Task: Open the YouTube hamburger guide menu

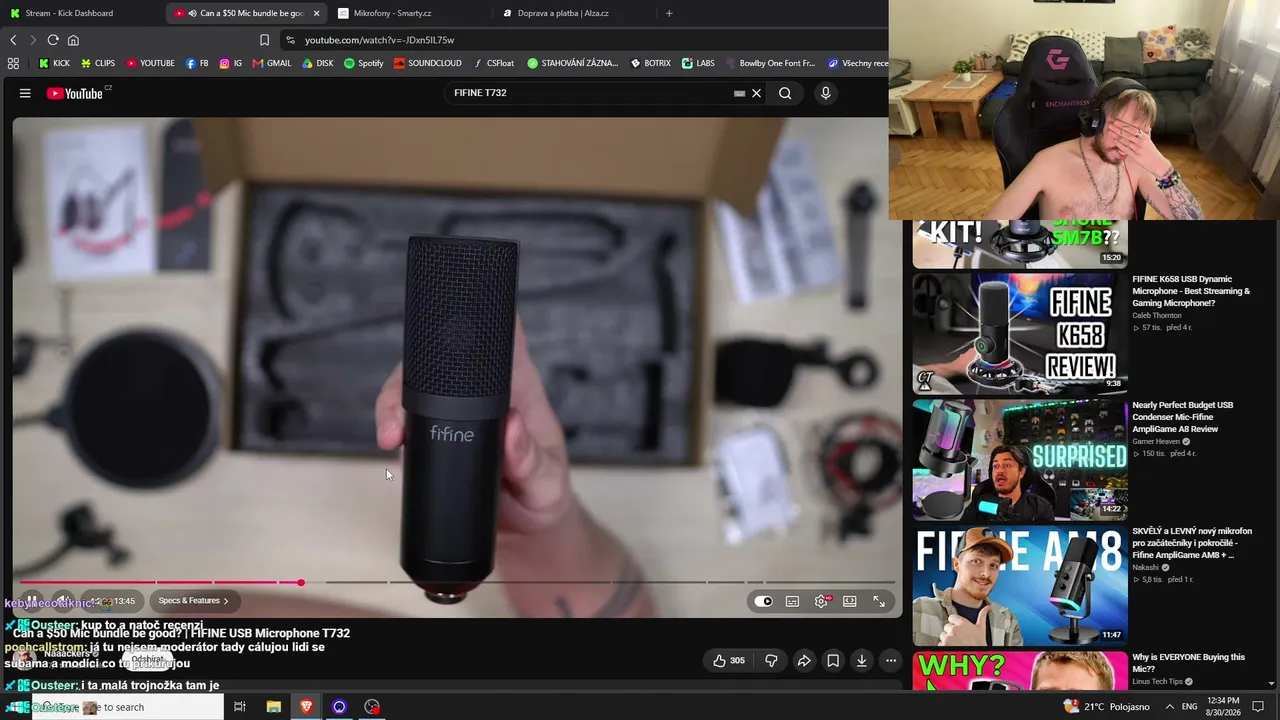Action: [x=25, y=93]
